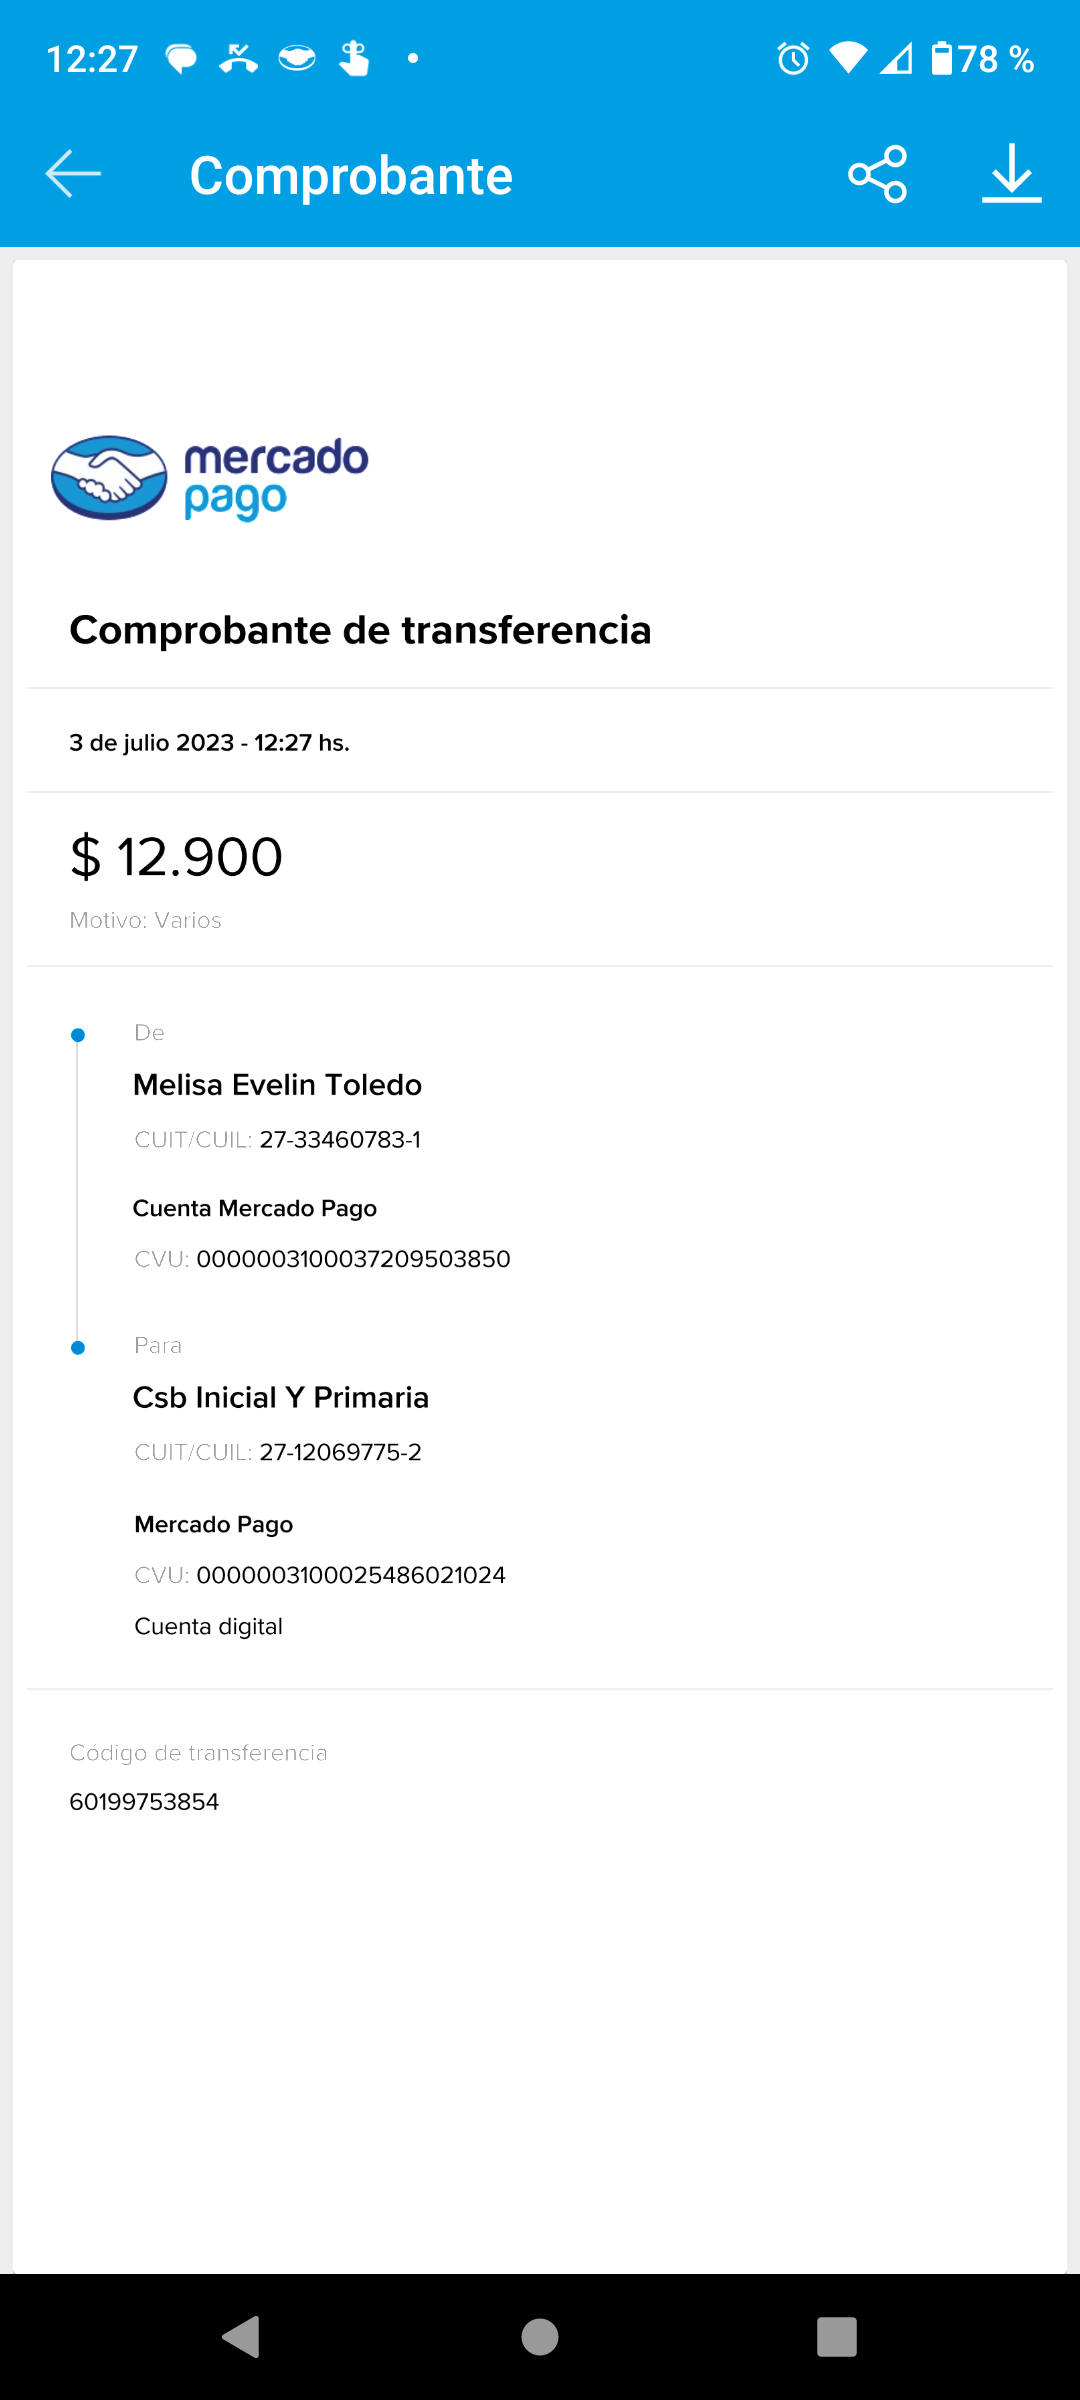Tap the Wi-Fi signal status icon
Screen dimensions: 1080x2400
tap(848, 59)
